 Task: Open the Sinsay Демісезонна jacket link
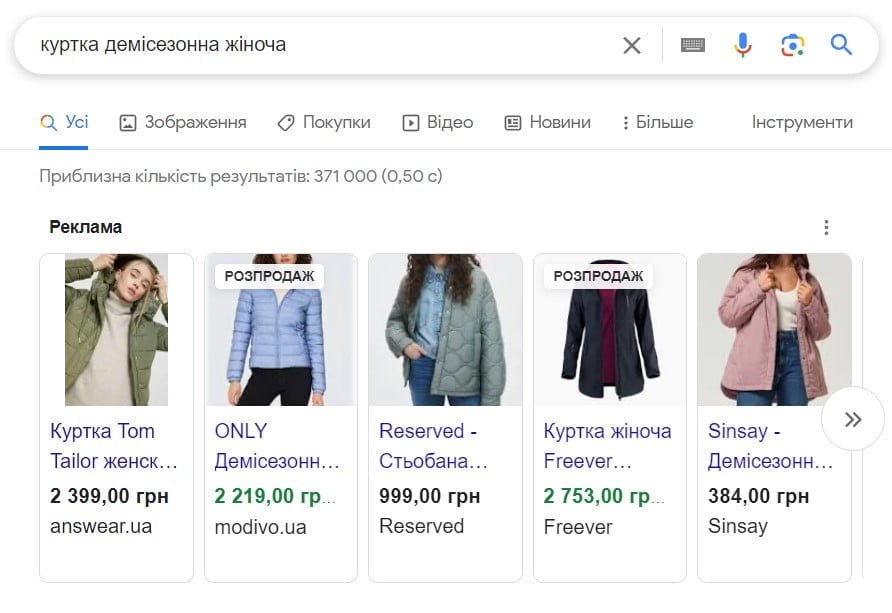tap(770, 446)
